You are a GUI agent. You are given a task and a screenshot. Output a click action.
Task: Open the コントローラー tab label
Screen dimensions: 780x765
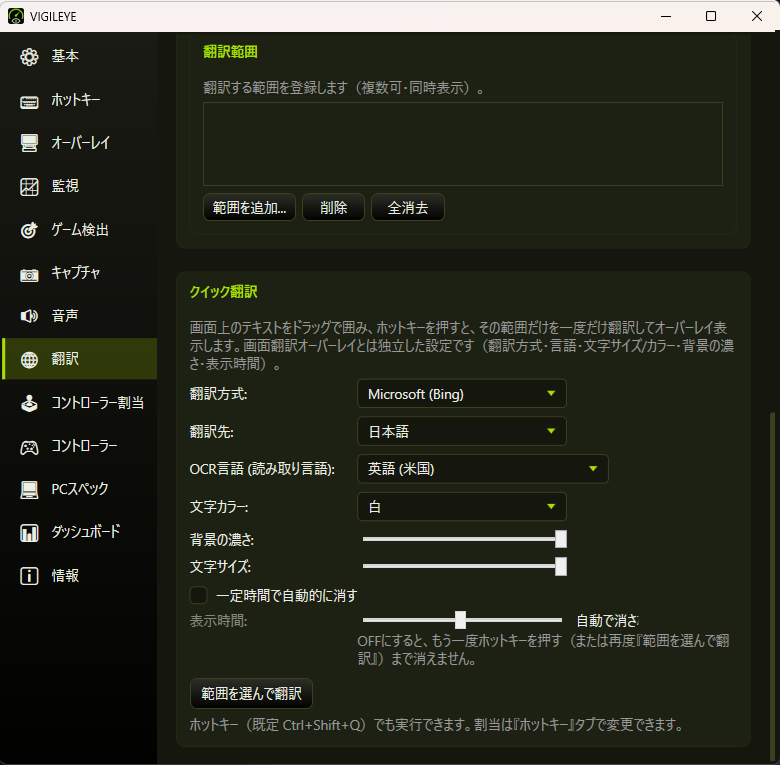pyautogui.click(x=85, y=446)
